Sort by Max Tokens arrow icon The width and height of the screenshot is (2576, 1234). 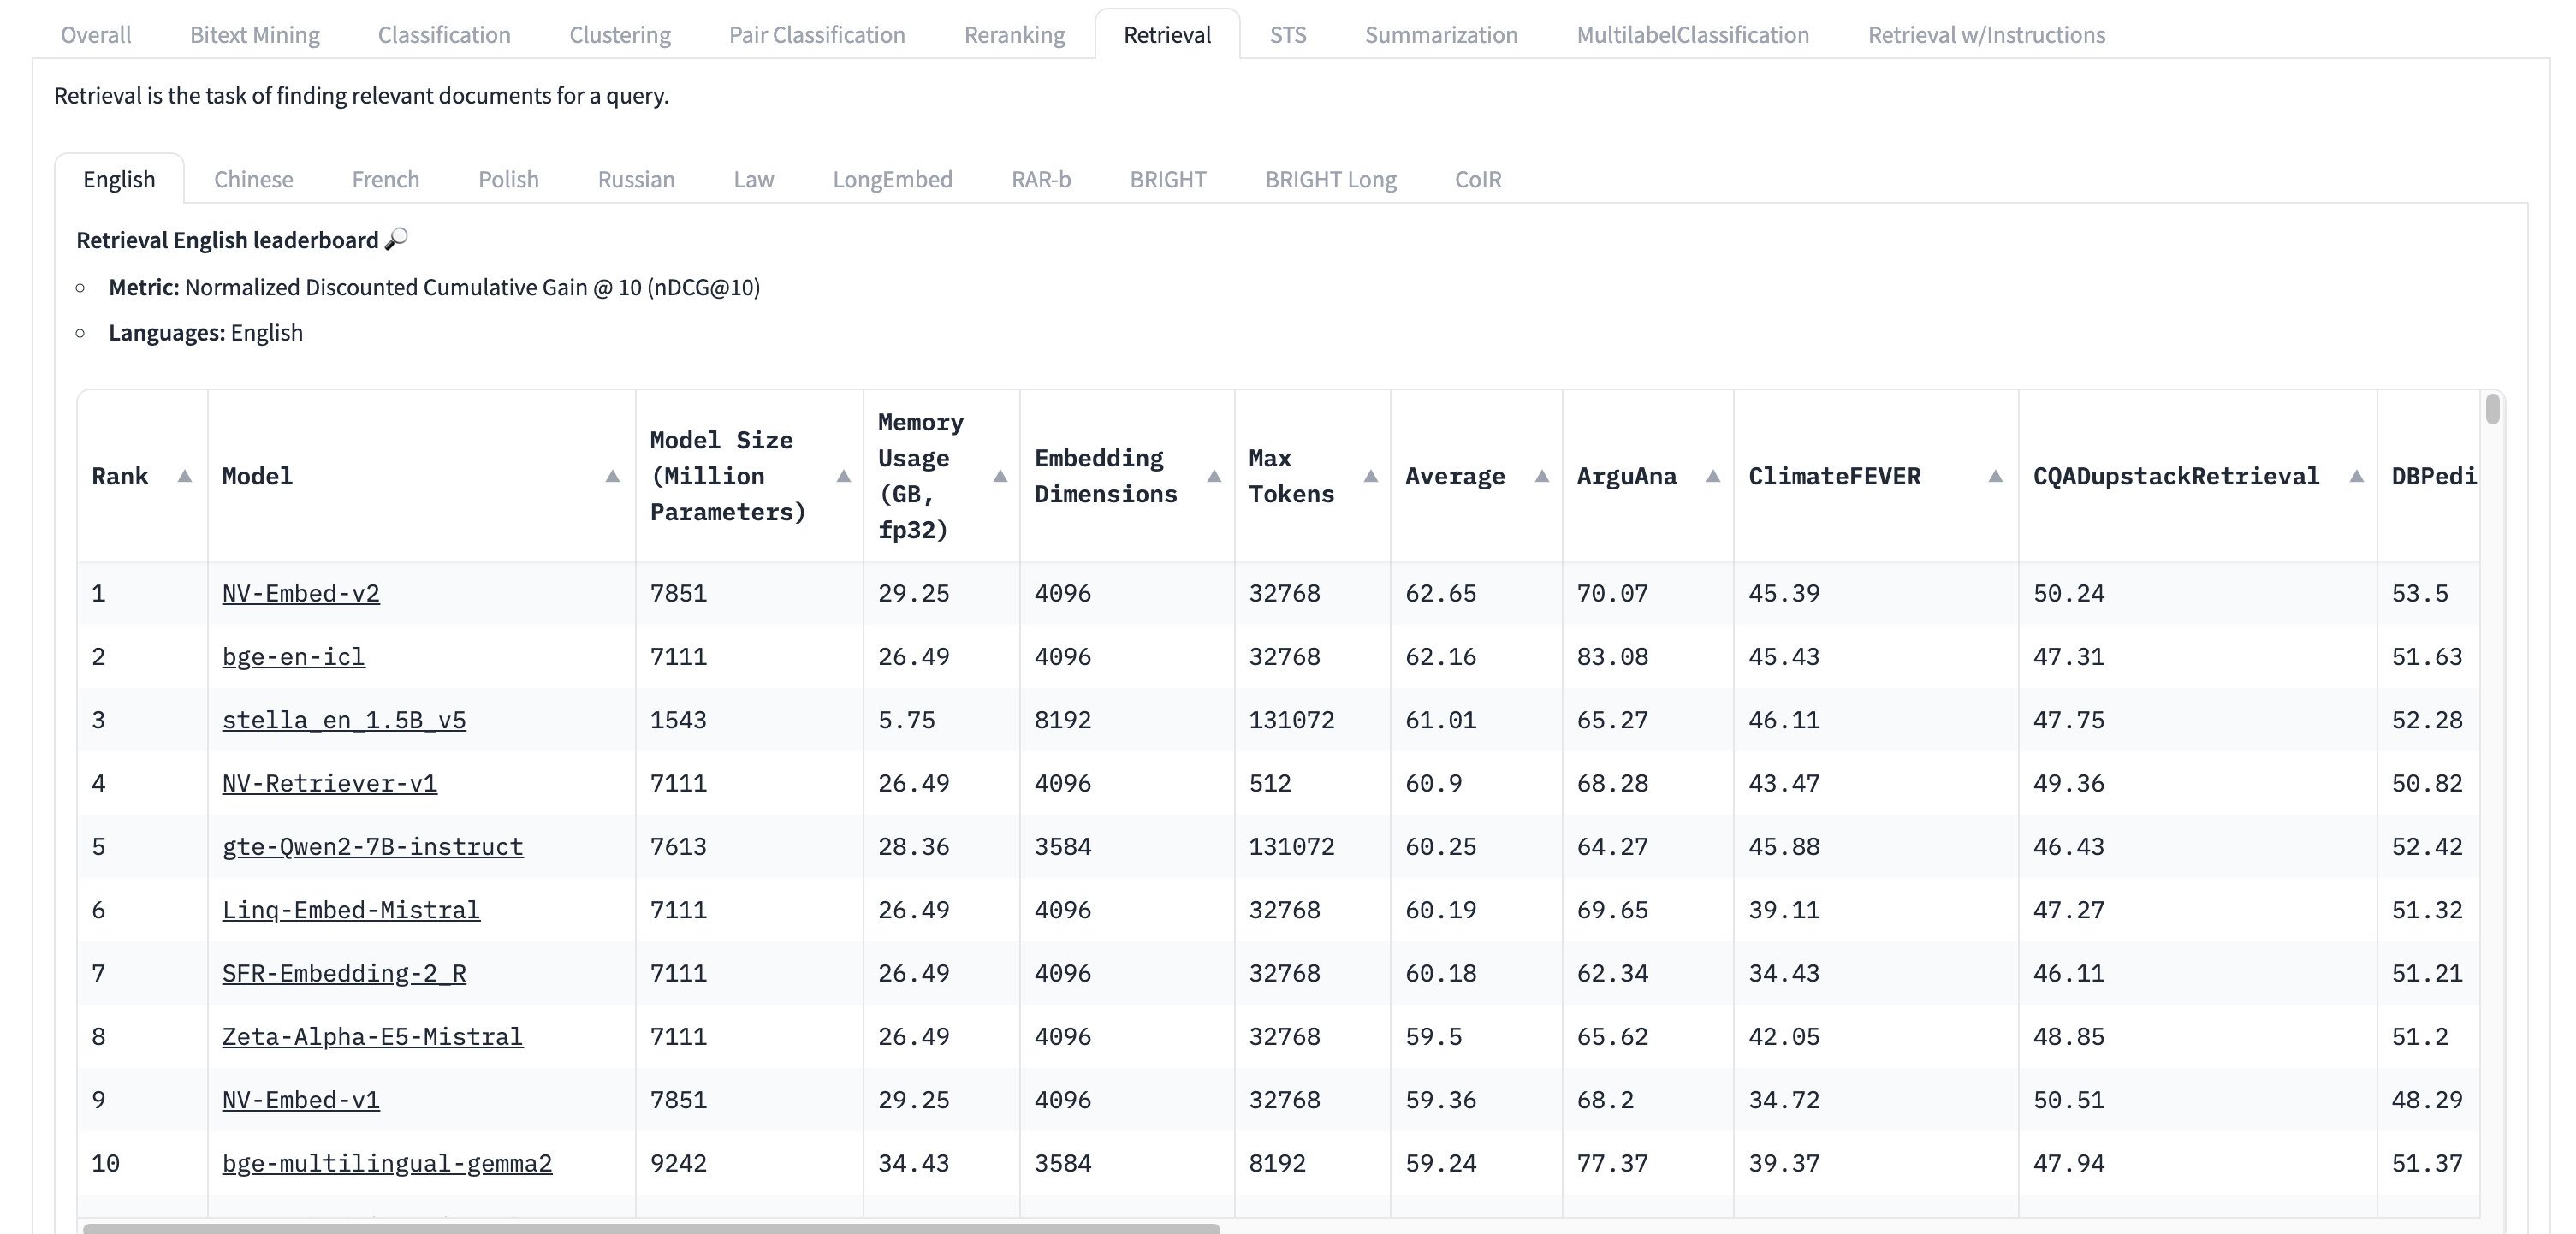1370,476
